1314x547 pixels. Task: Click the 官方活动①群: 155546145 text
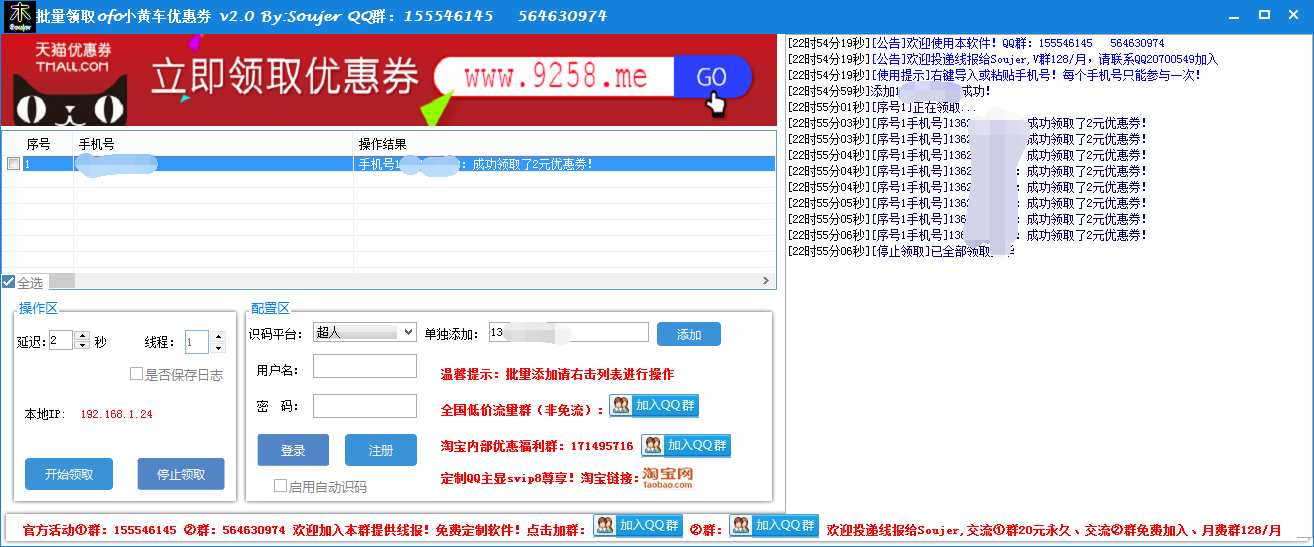[x=100, y=529]
